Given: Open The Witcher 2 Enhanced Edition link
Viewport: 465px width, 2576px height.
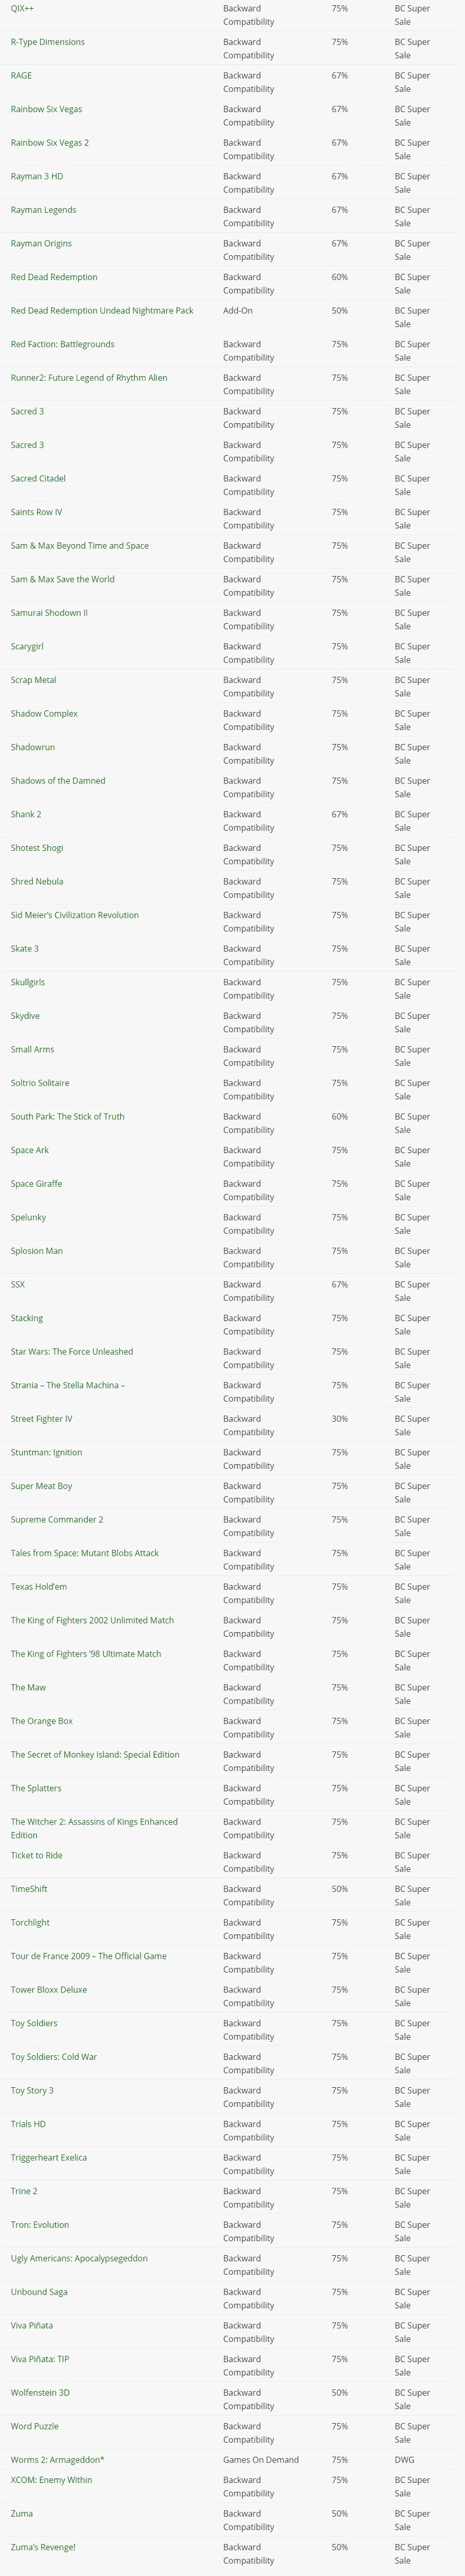Looking at the screenshot, I should [94, 1822].
